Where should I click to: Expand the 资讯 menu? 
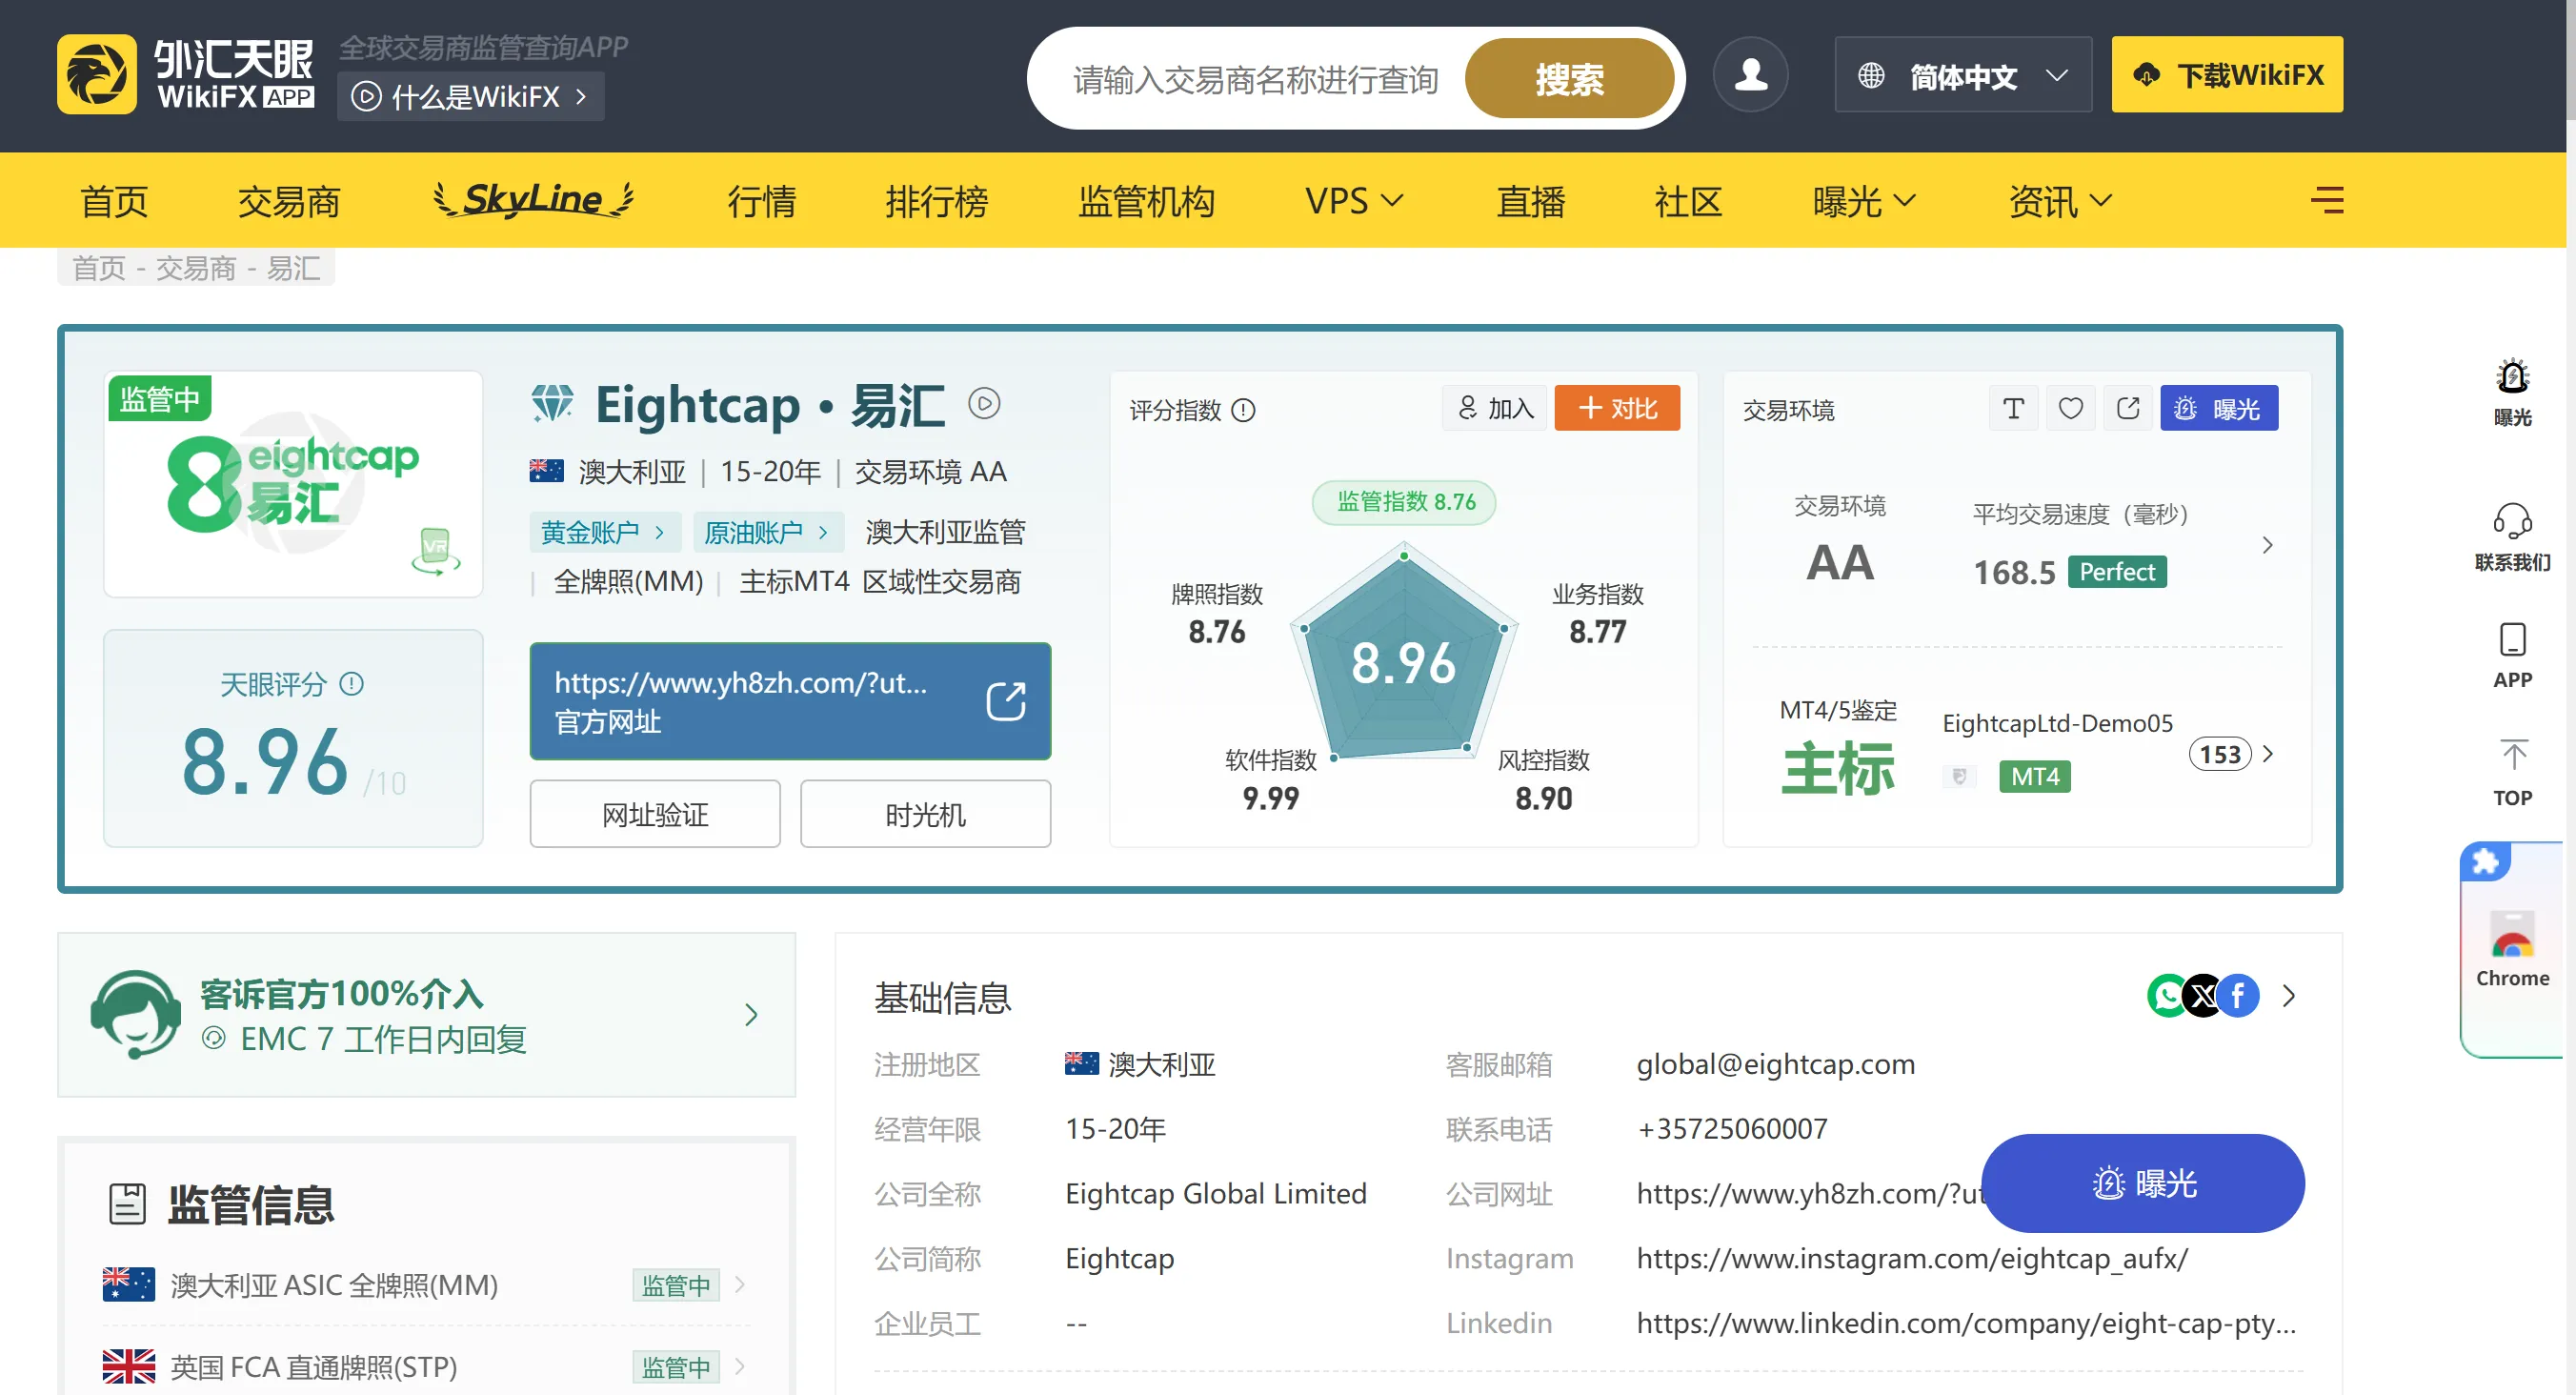(x=2060, y=201)
